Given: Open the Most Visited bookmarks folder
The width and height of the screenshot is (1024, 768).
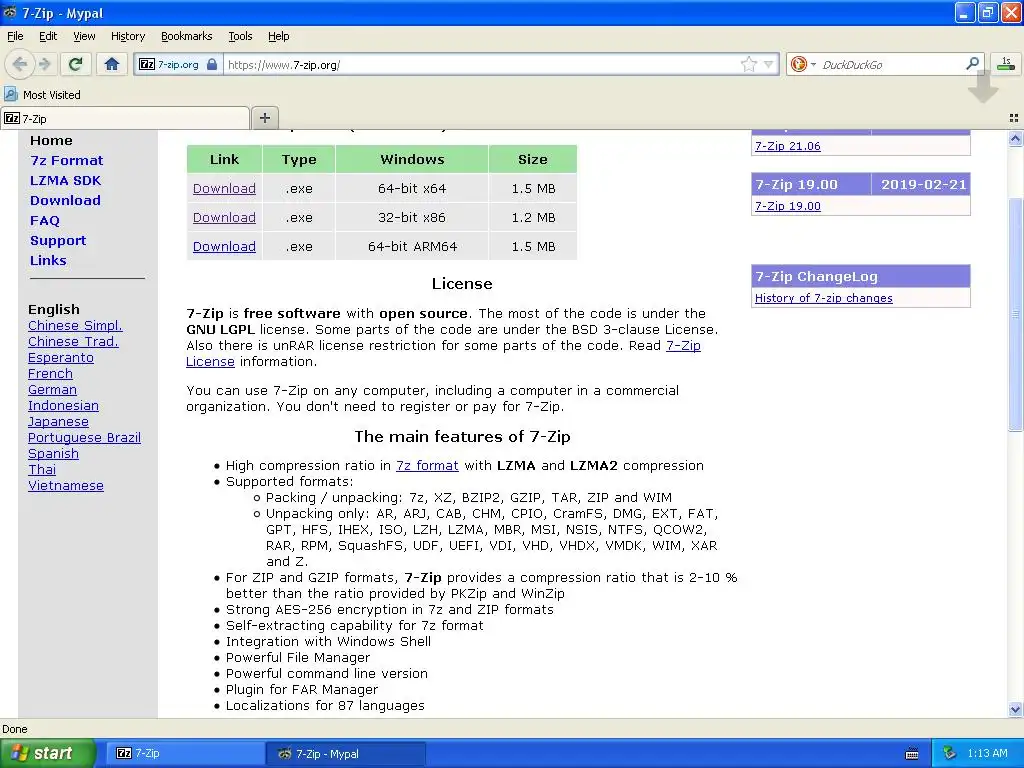Looking at the screenshot, I should pyautogui.click(x=42, y=95).
